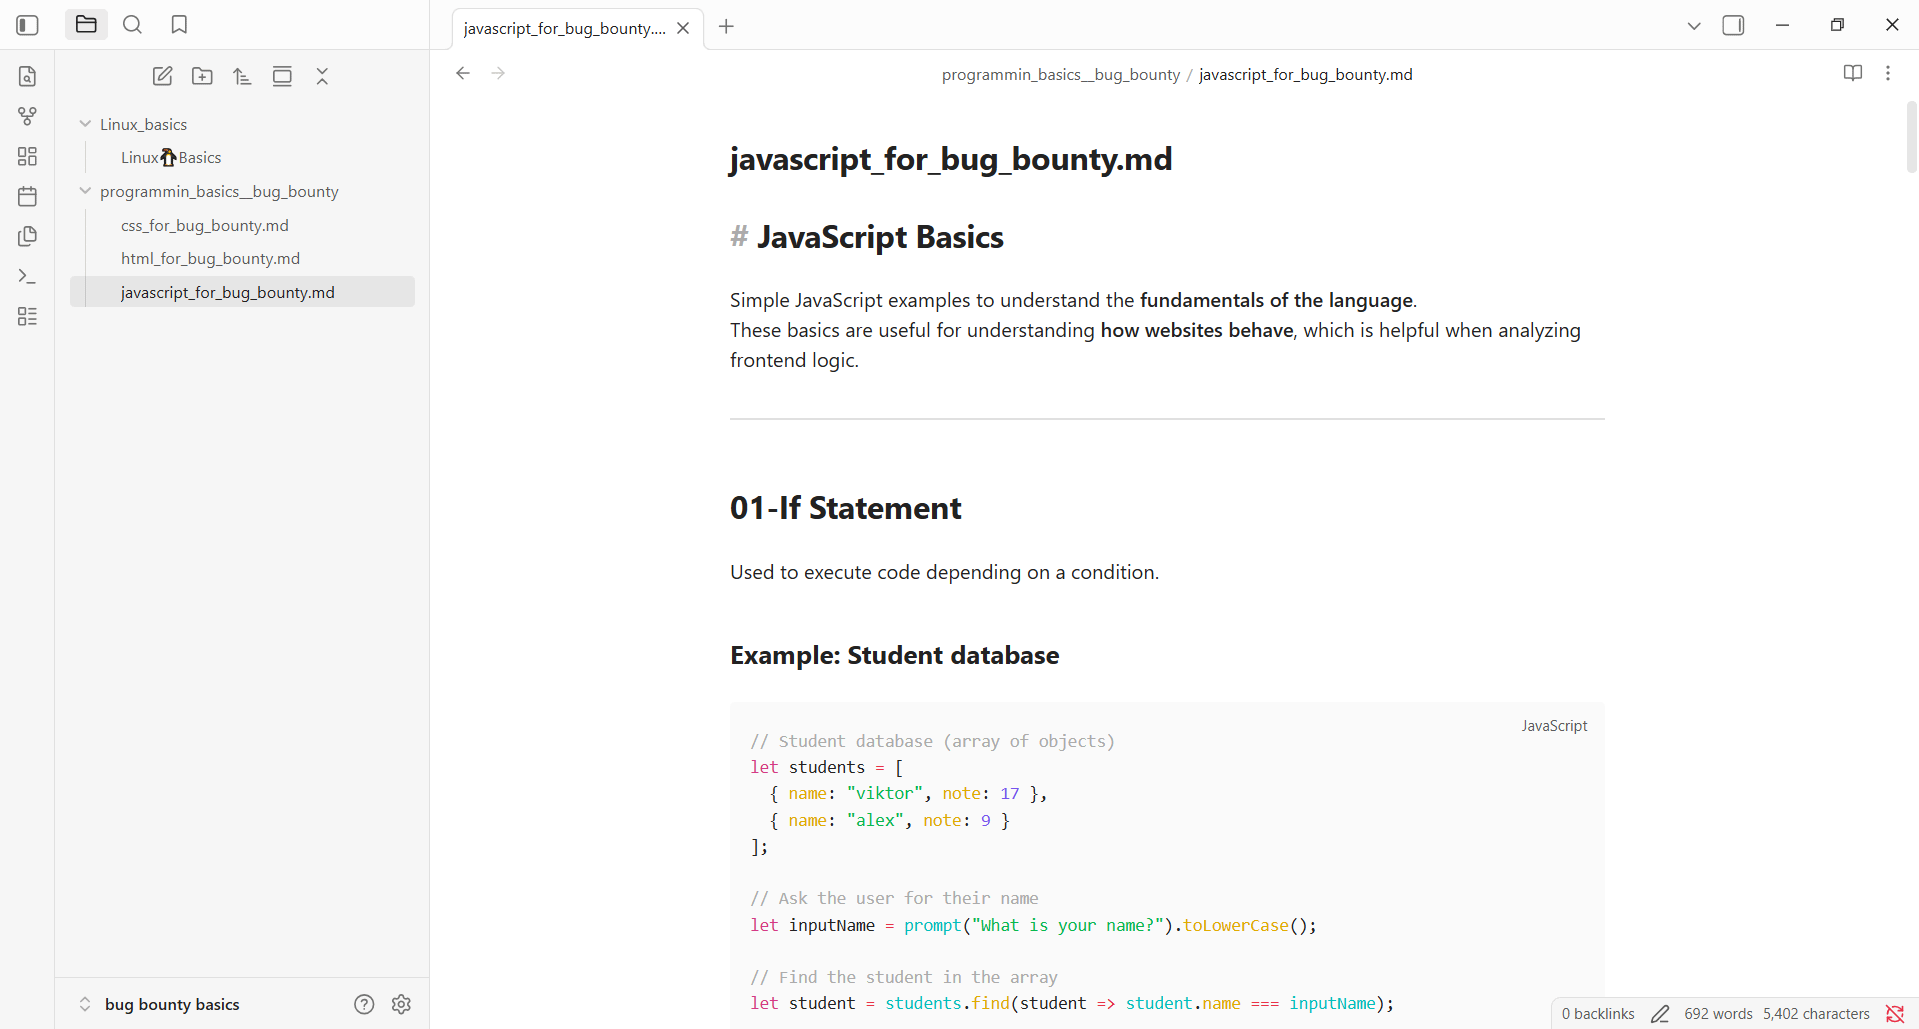Open the command palette terminal icon
Image resolution: width=1919 pixels, height=1029 pixels.
(27, 276)
